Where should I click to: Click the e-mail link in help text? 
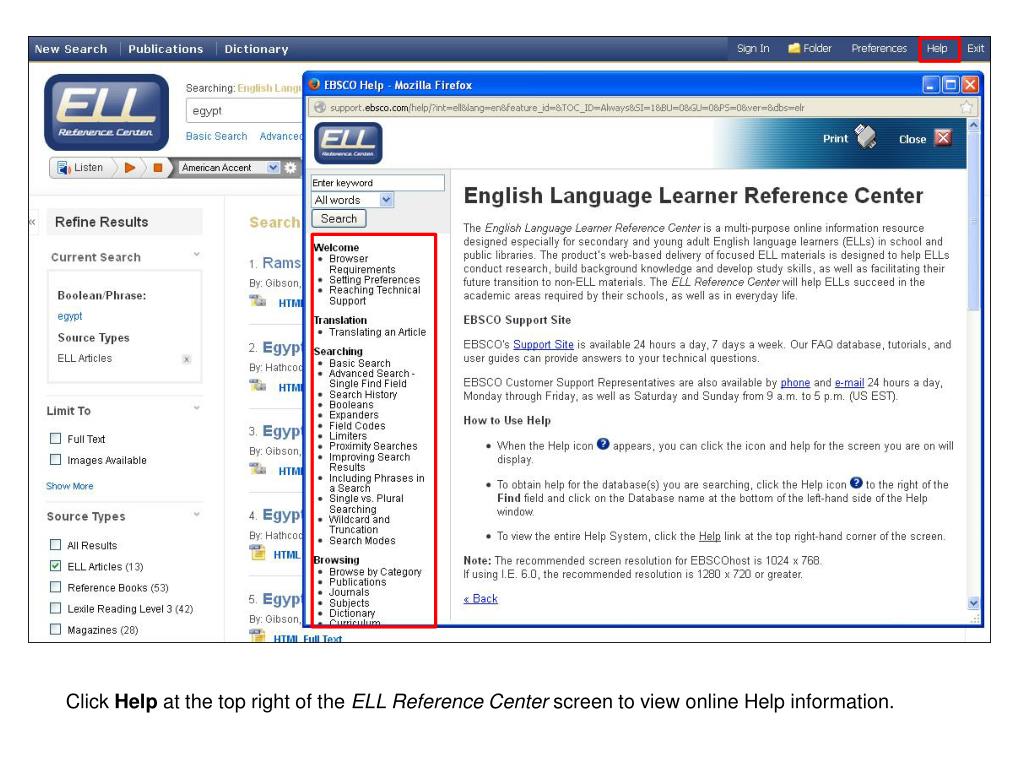850,383
